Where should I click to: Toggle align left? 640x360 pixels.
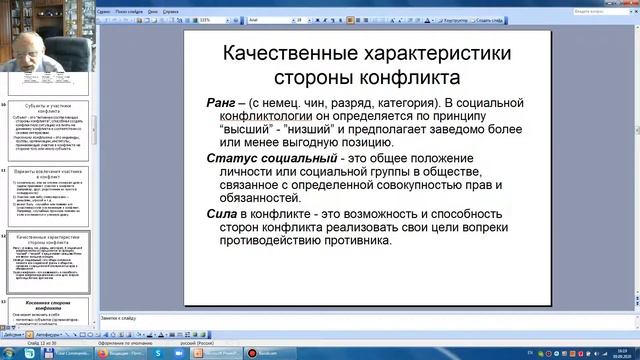[x=350, y=20]
